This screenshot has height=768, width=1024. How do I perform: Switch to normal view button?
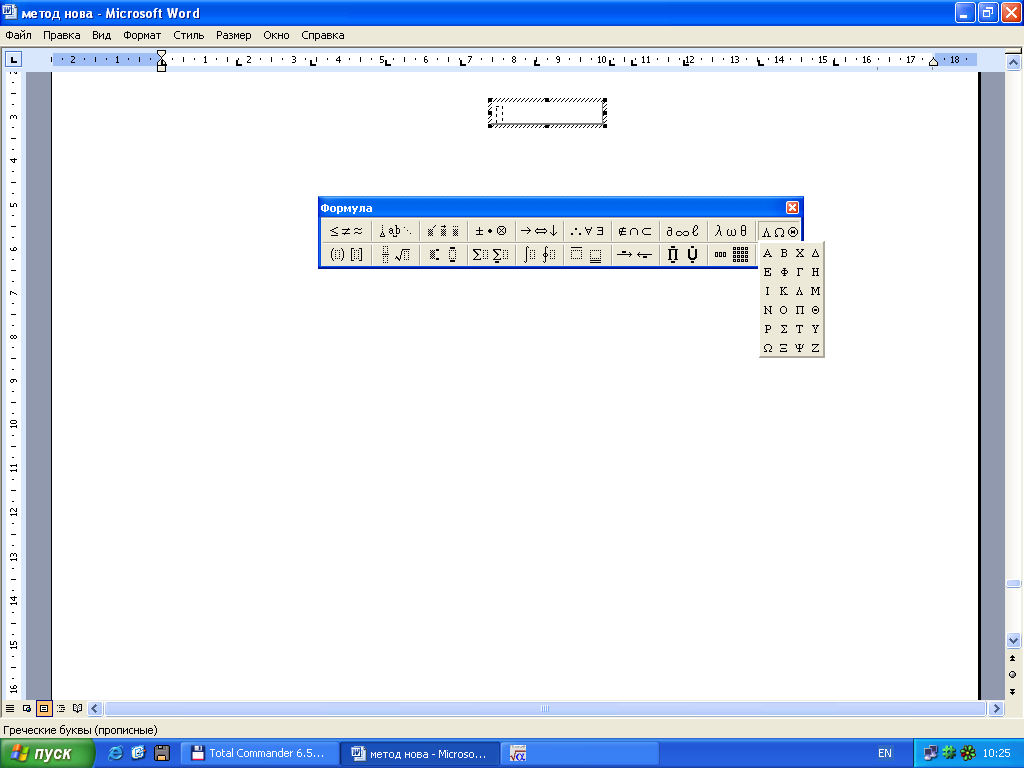pyautogui.click(x=10, y=708)
